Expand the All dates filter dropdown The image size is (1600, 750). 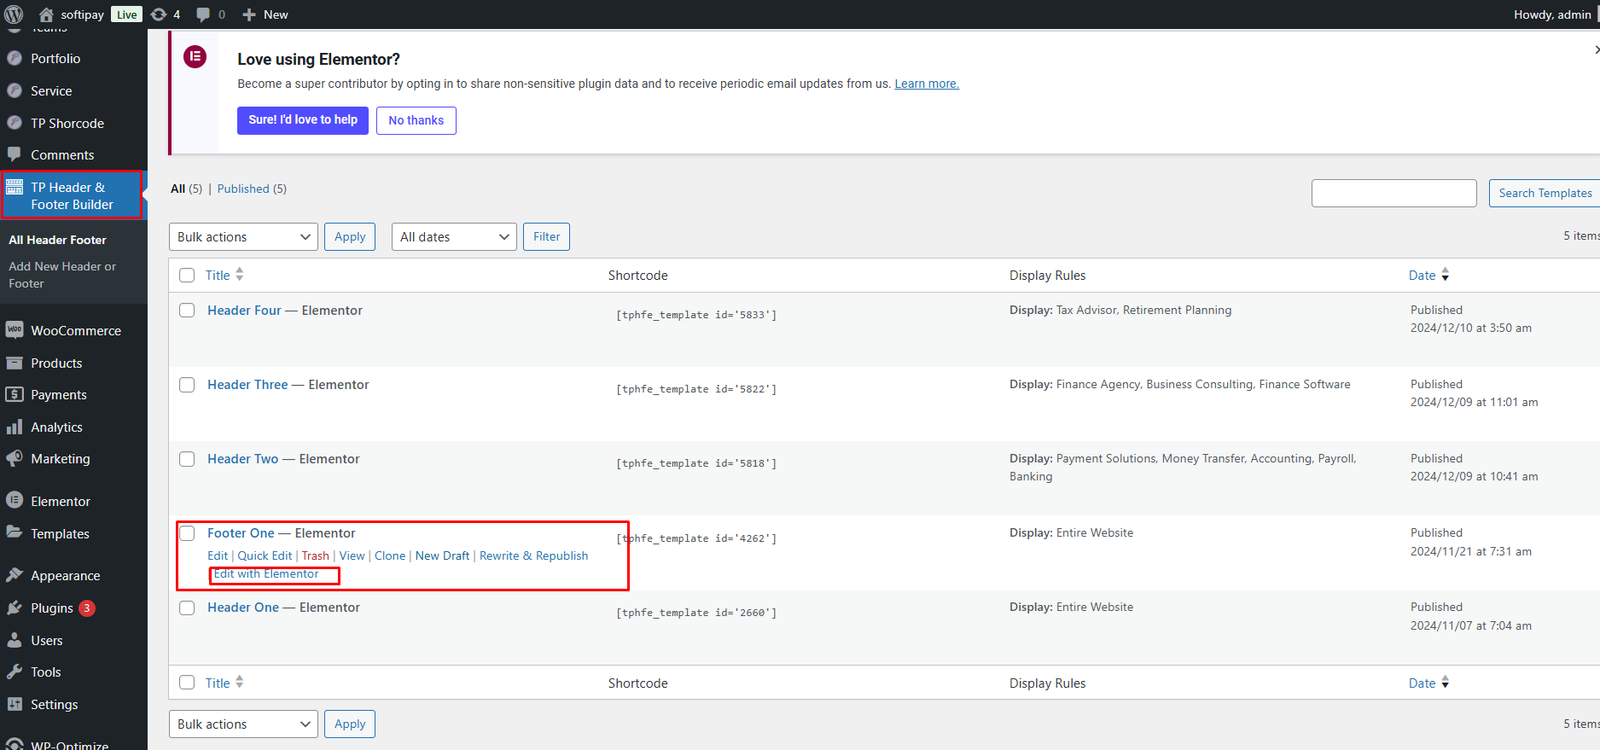pos(454,237)
